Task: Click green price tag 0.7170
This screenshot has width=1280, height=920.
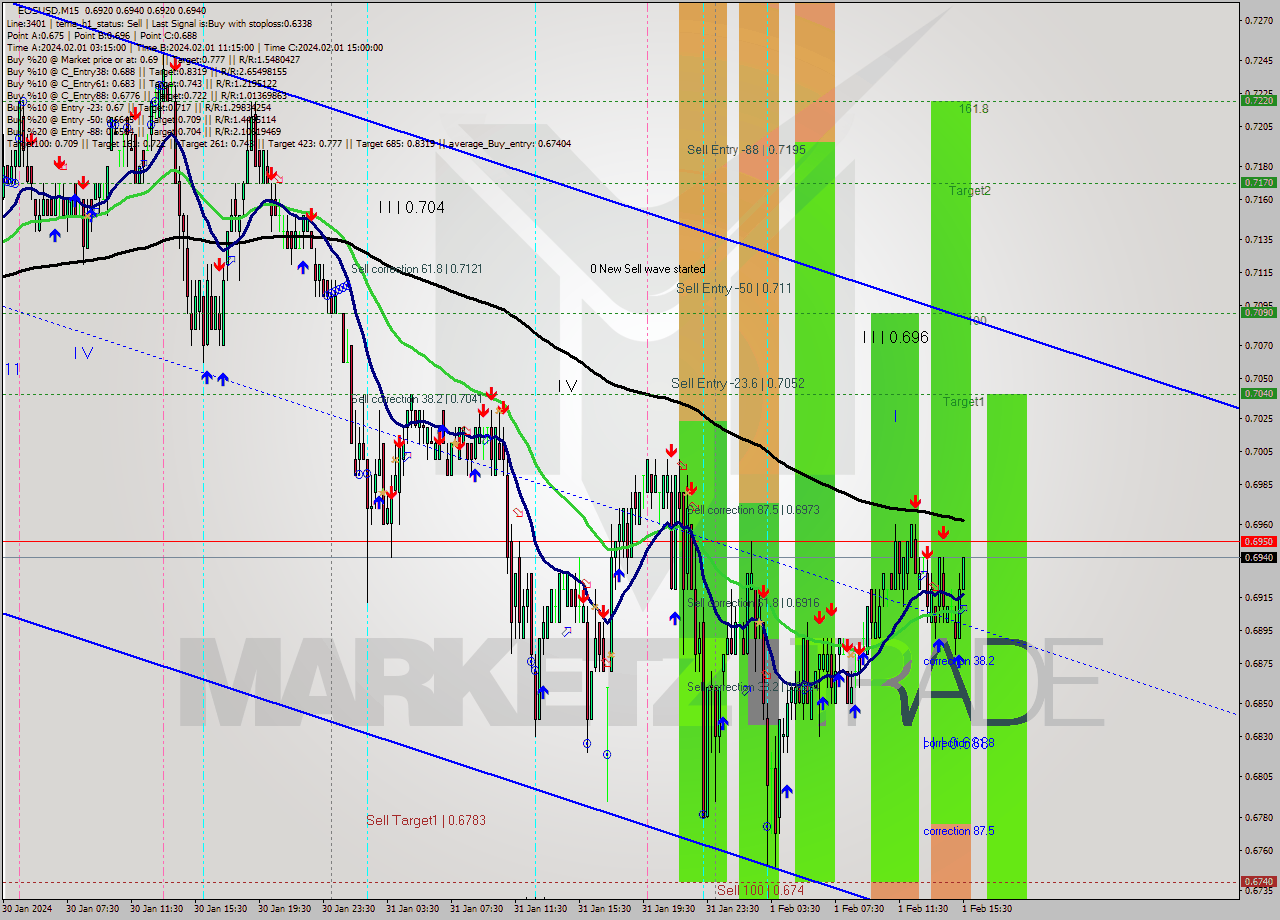Action: tap(1258, 182)
